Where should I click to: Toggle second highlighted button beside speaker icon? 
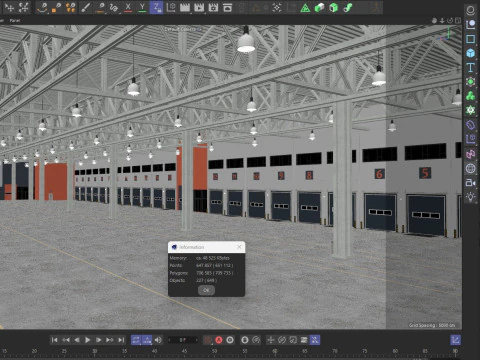(x=147, y=340)
